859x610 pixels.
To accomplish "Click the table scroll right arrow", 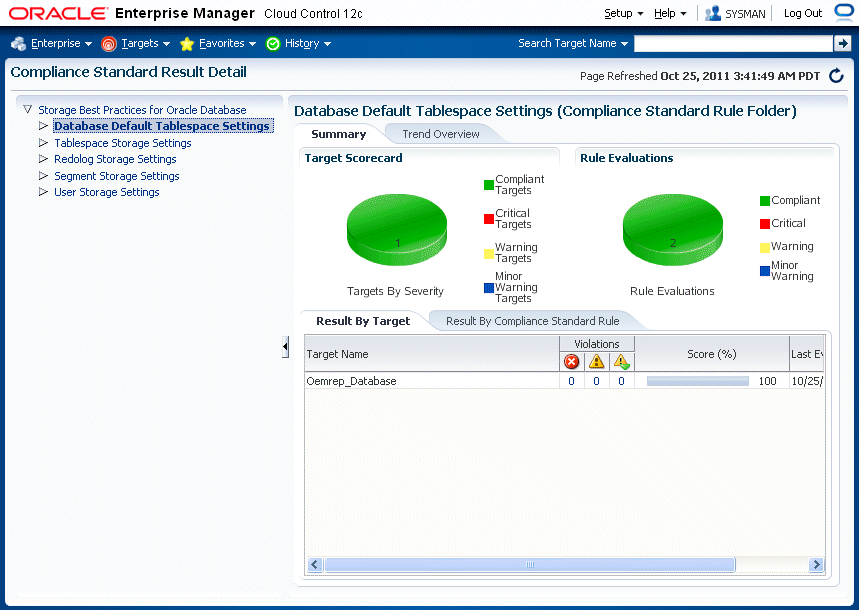I will (x=816, y=565).
